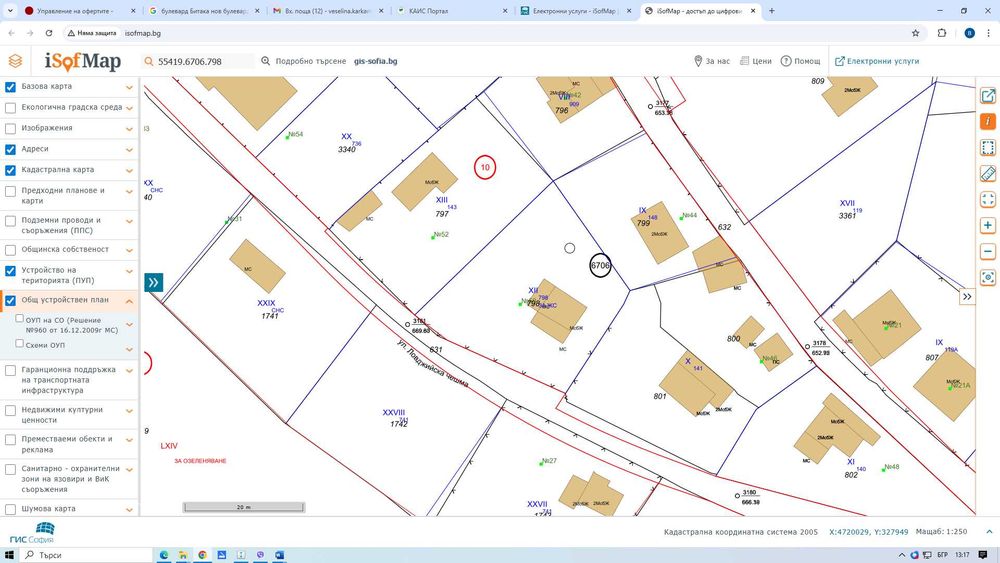Pick the ruler measurement tool
Screen dimensions: 1000x563
(x=987, y=173)
